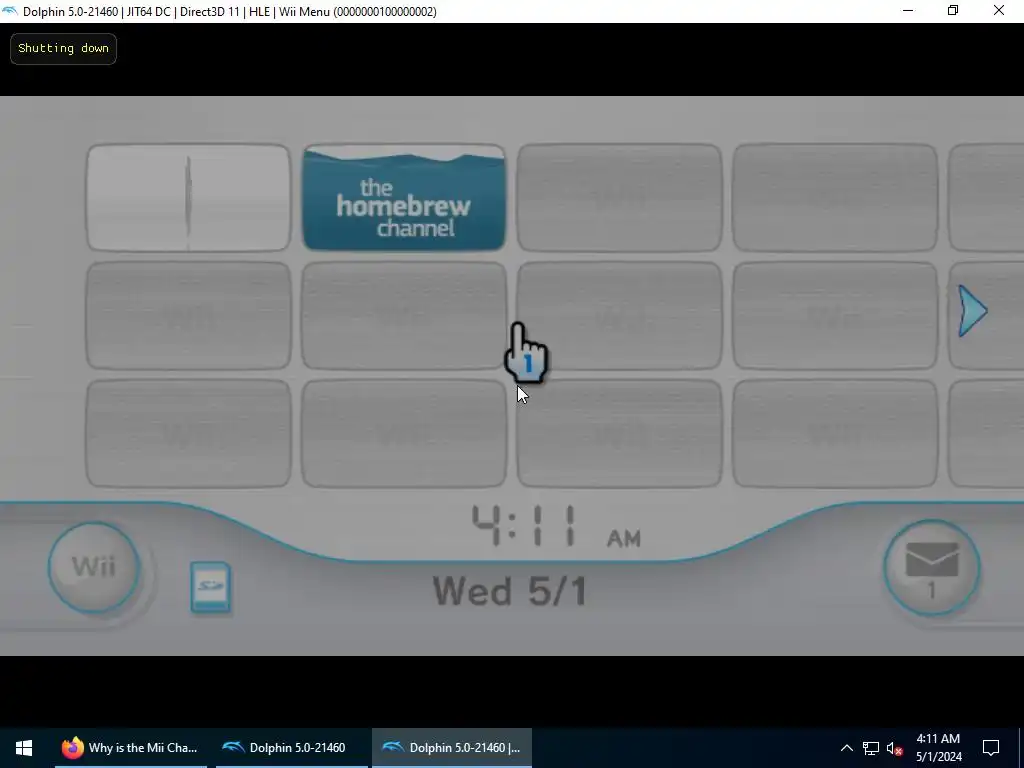Open the SD Card menu icon
Screen dimensions: 1024x768
coord(210,587)
